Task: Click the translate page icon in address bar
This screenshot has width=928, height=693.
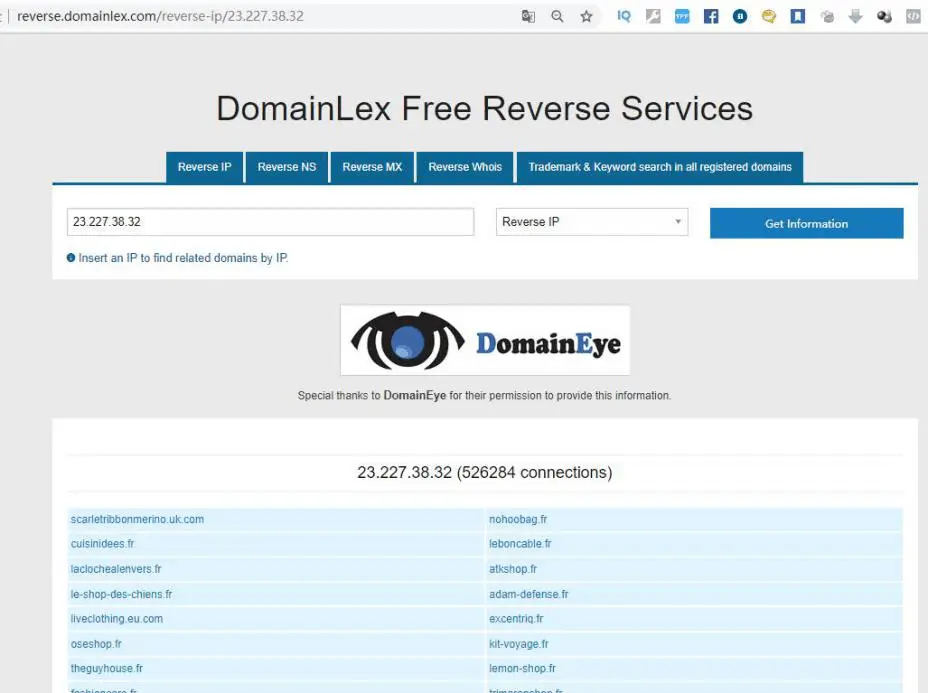Action: 528,16
